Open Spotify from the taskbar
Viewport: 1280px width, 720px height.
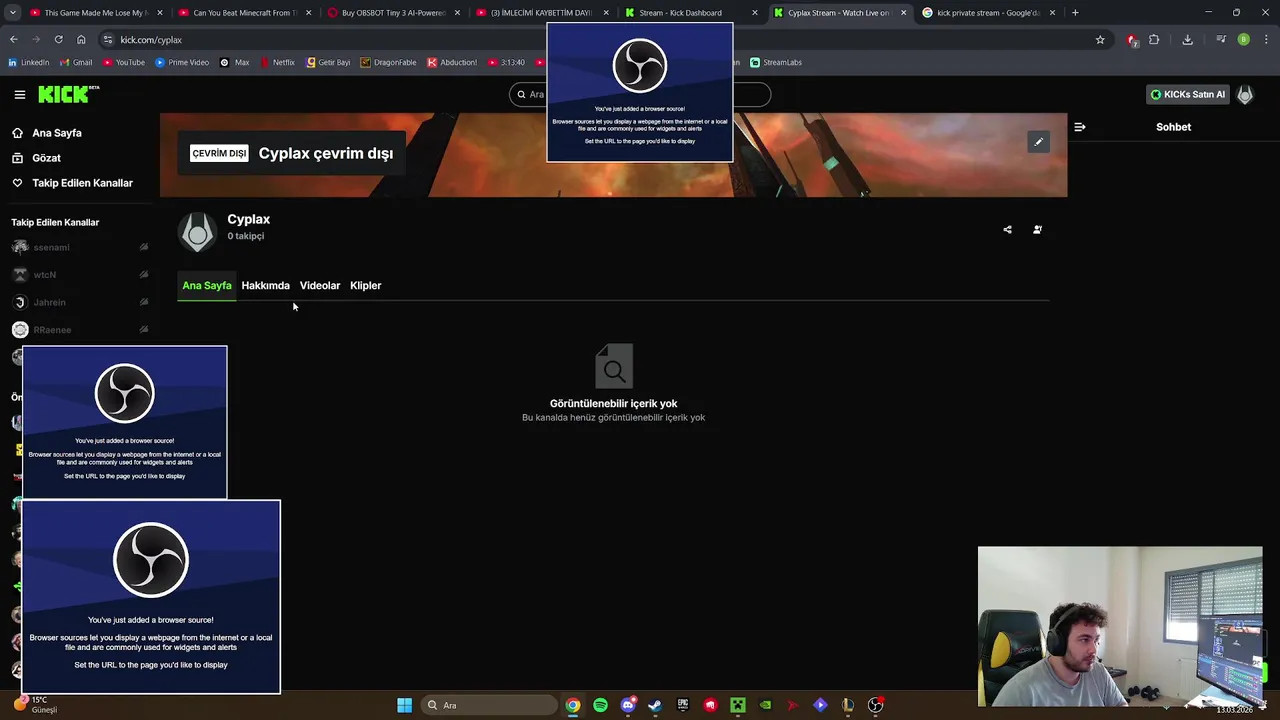click(600, 705)
